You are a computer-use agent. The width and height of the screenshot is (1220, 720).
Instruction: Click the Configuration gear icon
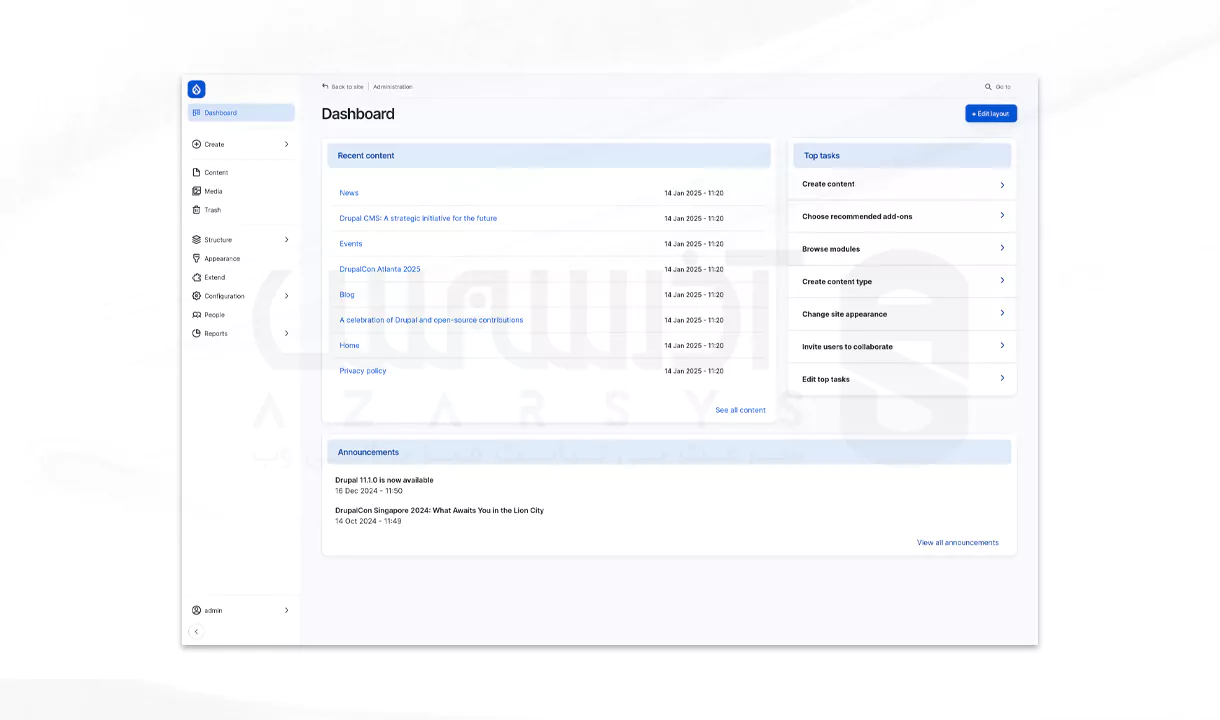(196, 296)
